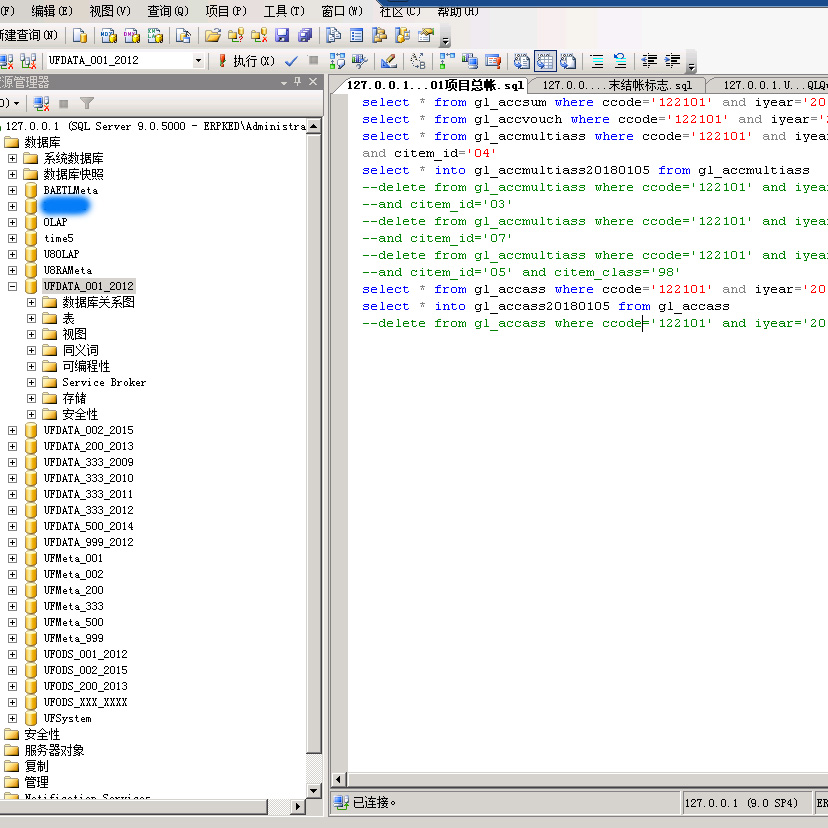Click the Execute (执行) query button

246,61
